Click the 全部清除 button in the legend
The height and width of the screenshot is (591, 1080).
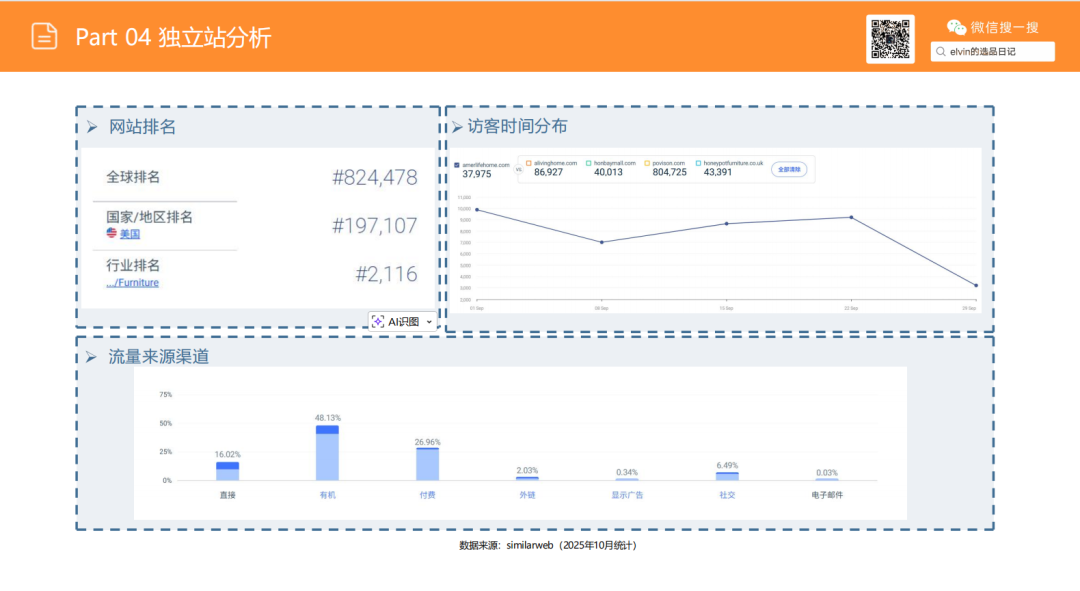pos(789,168)
